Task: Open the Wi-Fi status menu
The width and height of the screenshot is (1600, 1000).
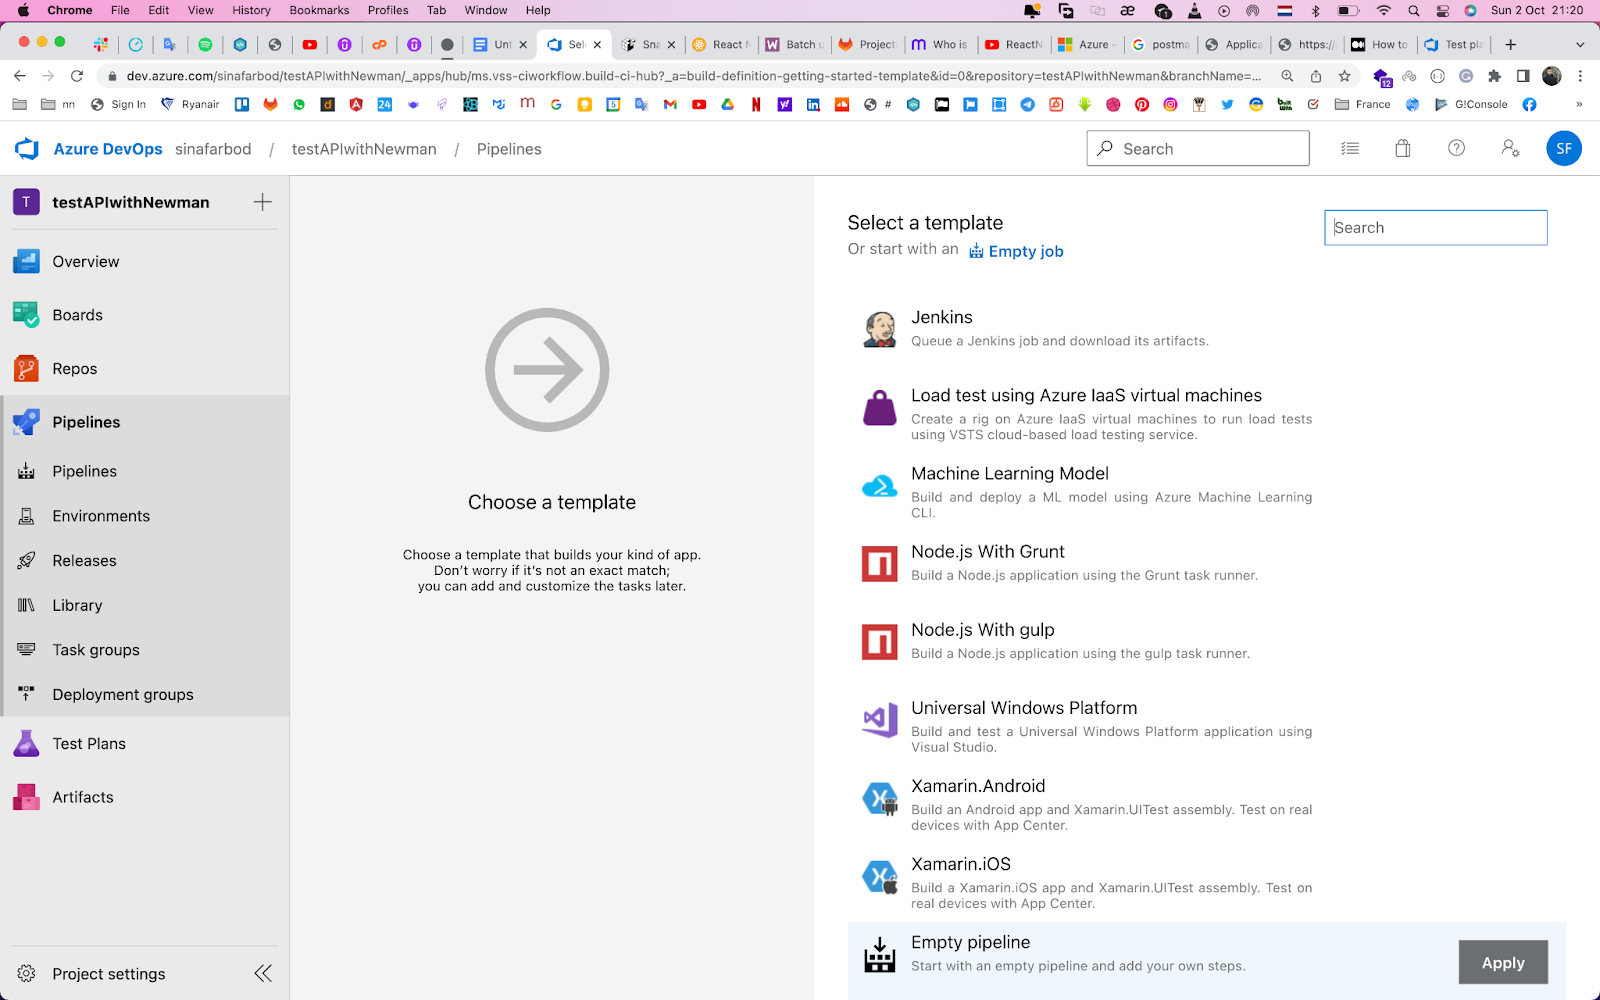Action: pyautogui.click(x=1384, y=10)
